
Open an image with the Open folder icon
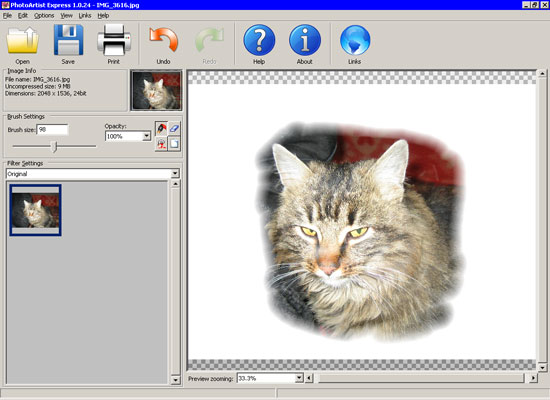[22, 40]
